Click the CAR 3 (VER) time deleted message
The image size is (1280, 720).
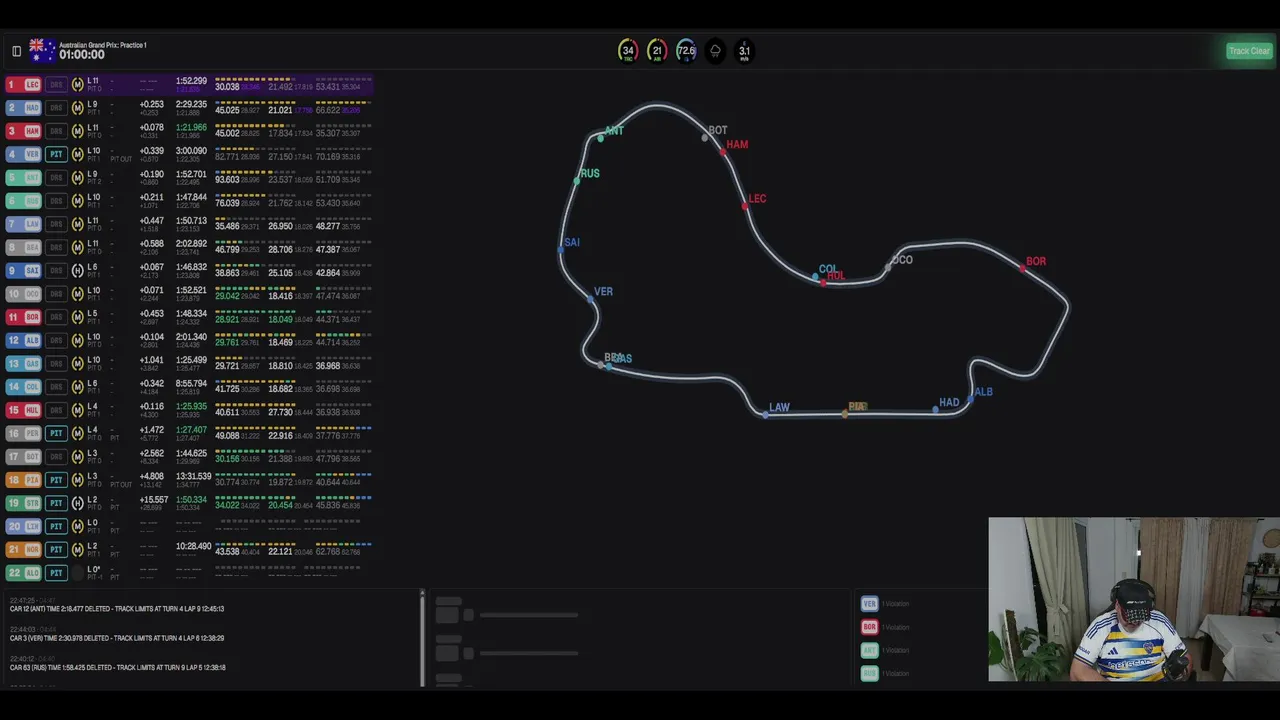coord(117,638)
